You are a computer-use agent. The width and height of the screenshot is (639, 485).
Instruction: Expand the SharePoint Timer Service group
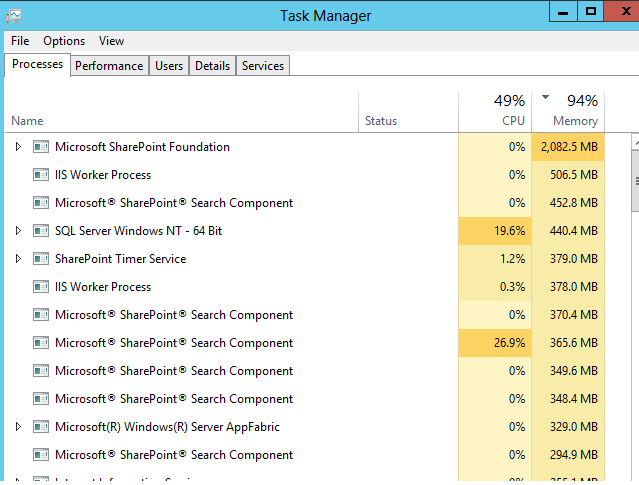click(x=17, y=259)
